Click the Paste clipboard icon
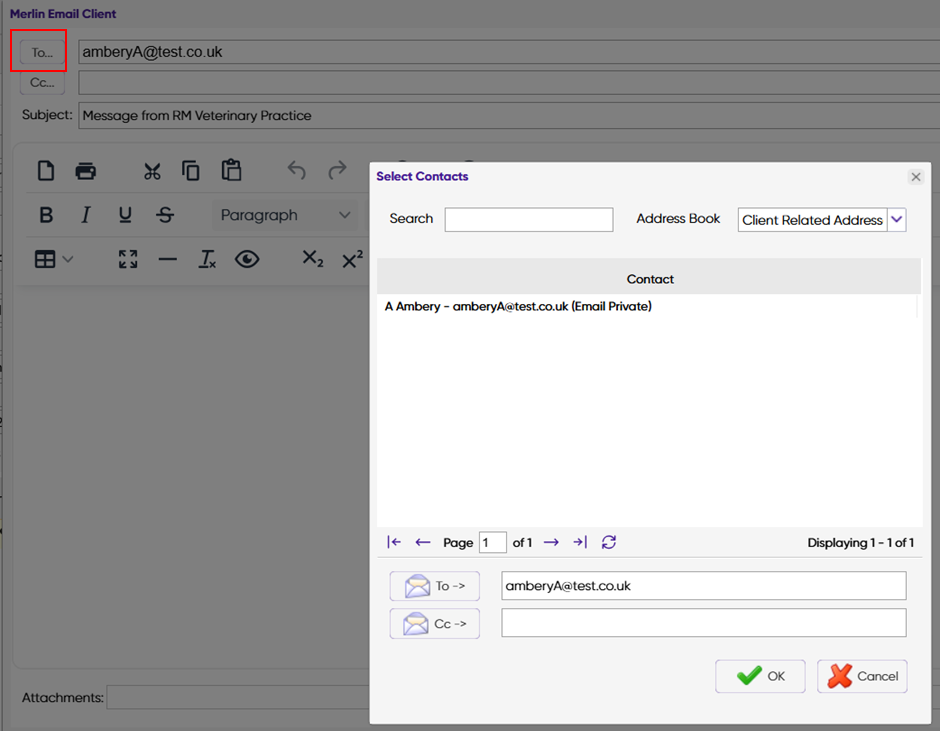Screen dimensions: 940x731 pos(231,170)
